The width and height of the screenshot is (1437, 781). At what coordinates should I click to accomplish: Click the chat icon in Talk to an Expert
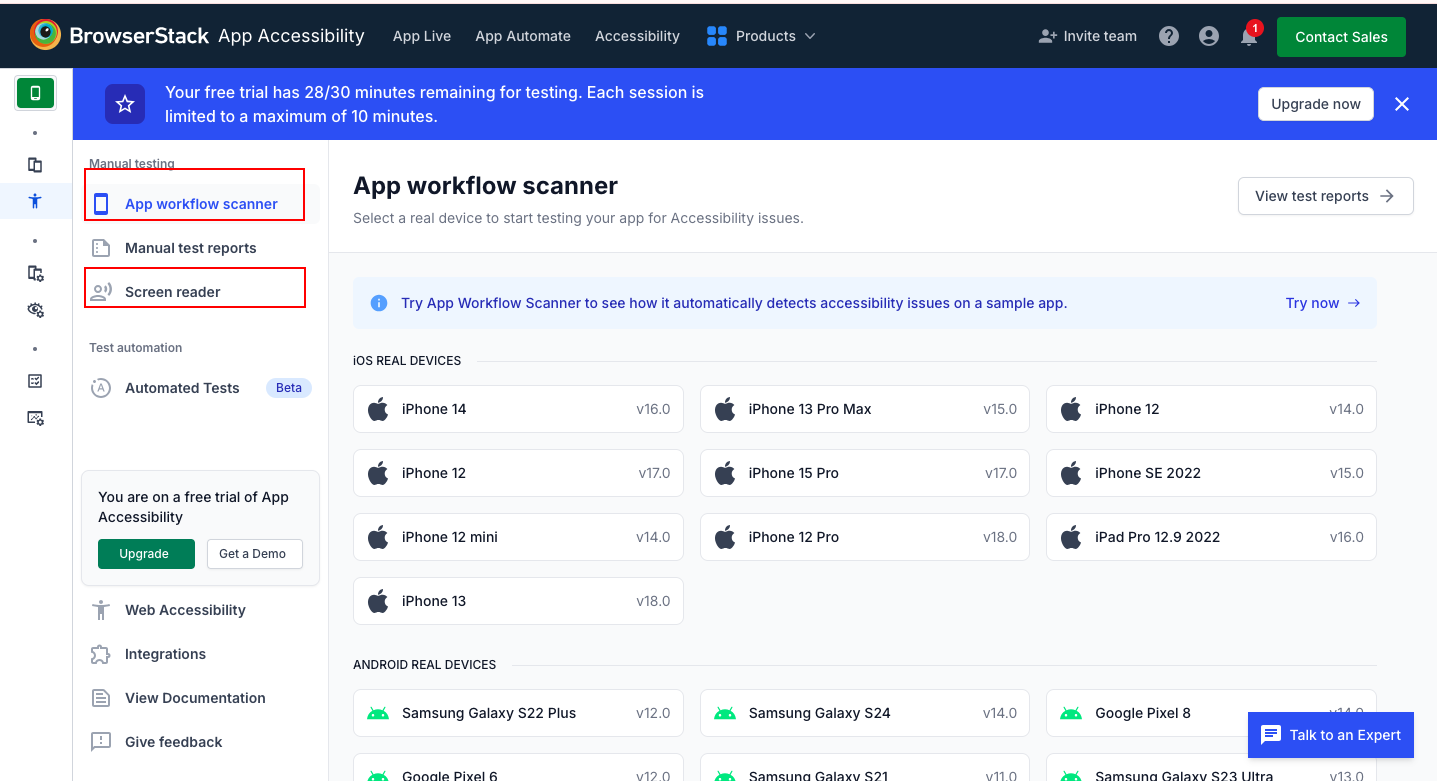point(1271,735)
